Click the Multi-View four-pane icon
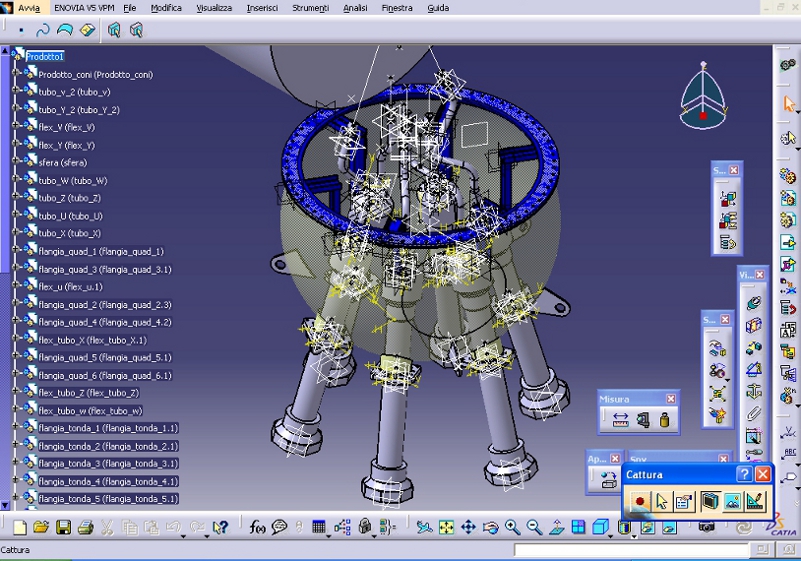 (578, 527)
